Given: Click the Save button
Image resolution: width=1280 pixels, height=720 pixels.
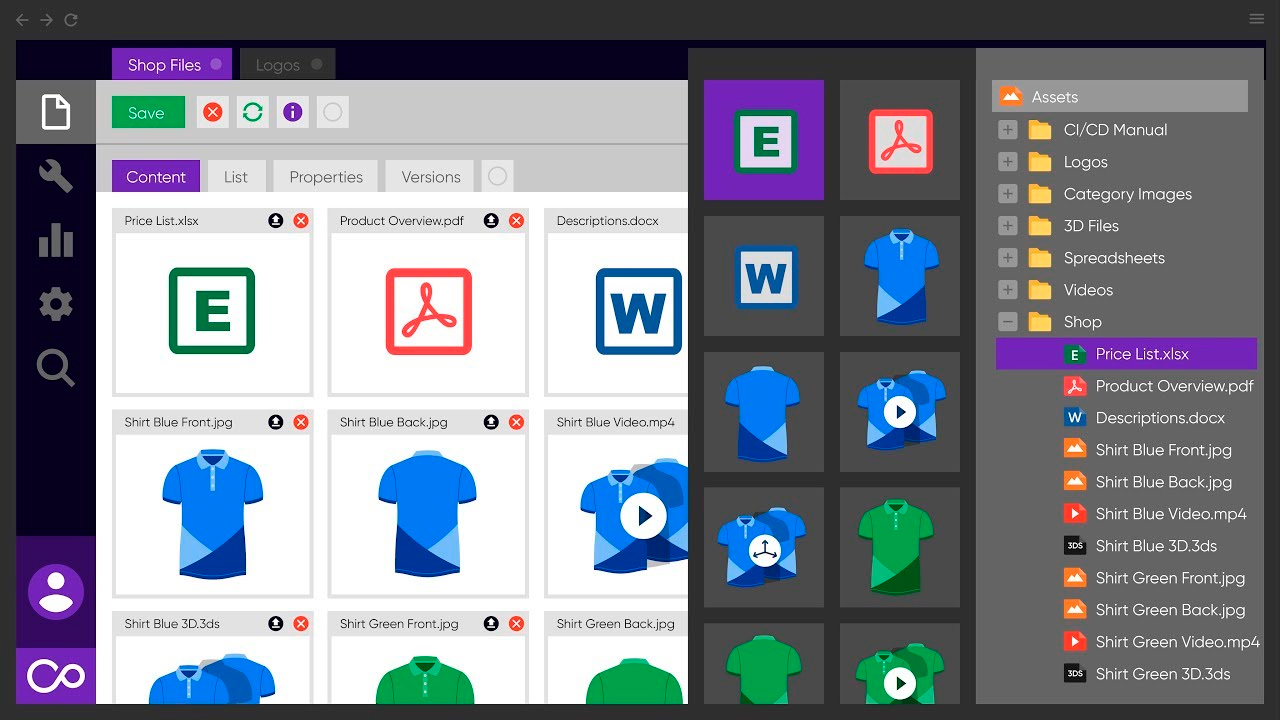Looking at the screenshot, I should click(148, 112).
